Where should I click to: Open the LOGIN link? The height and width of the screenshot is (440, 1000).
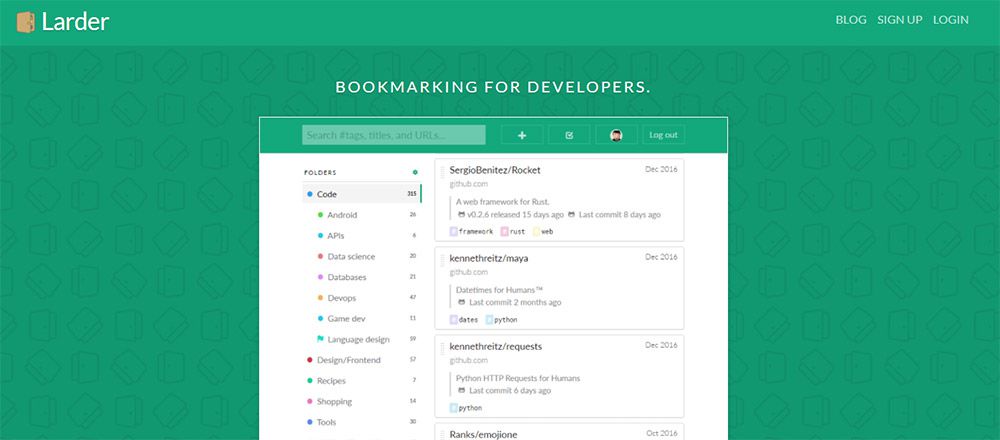(x=950, y=20)
